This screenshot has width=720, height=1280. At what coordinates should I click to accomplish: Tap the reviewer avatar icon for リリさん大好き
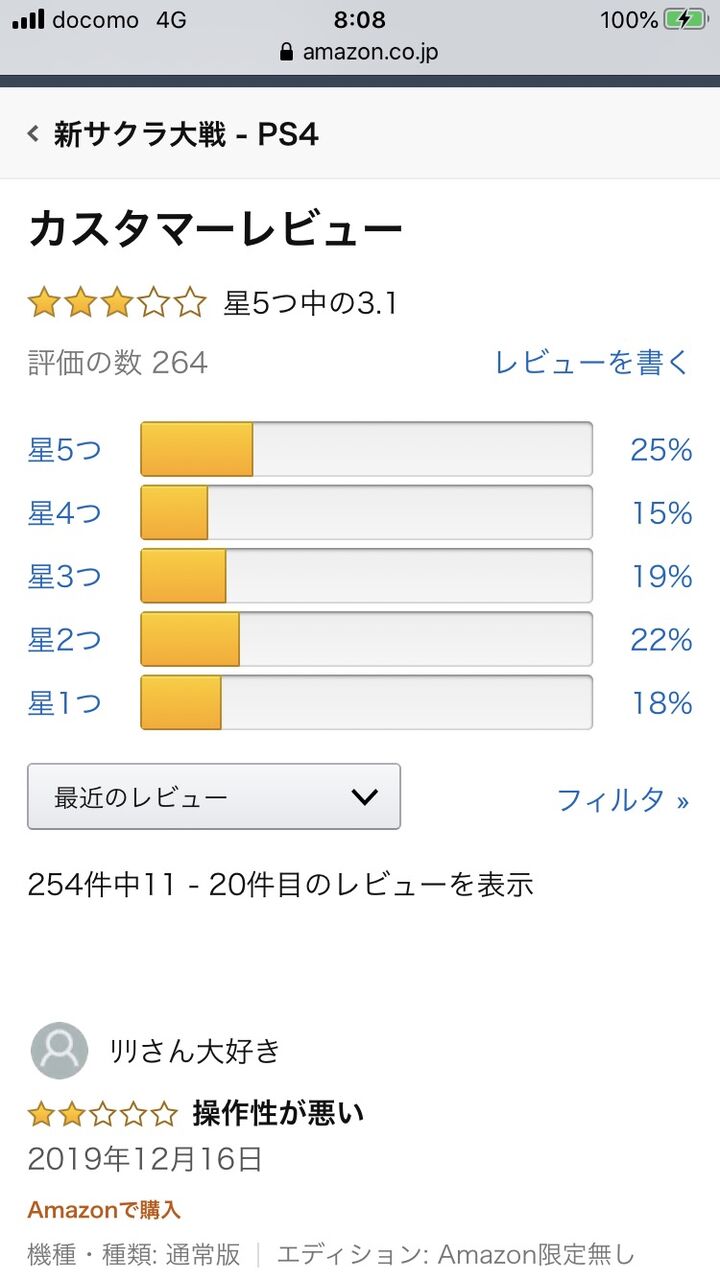[x=59, y=1050]
